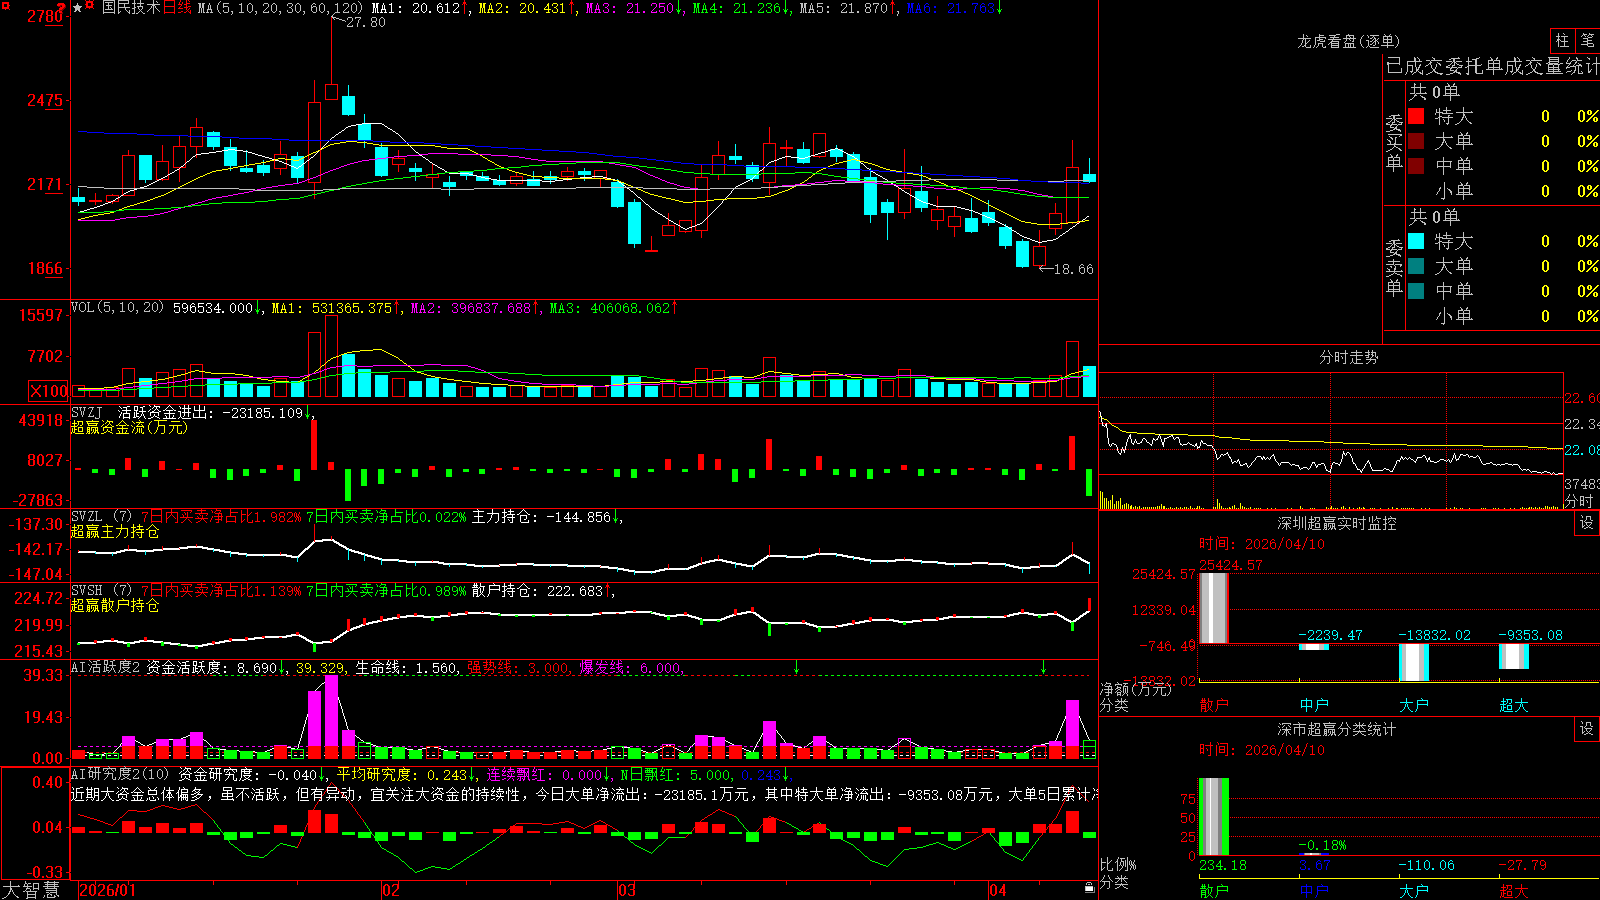This screenshot has height=900, width=1600.
Task: Click the 02 month marker on time axis
Action: [x=391, y=890]
